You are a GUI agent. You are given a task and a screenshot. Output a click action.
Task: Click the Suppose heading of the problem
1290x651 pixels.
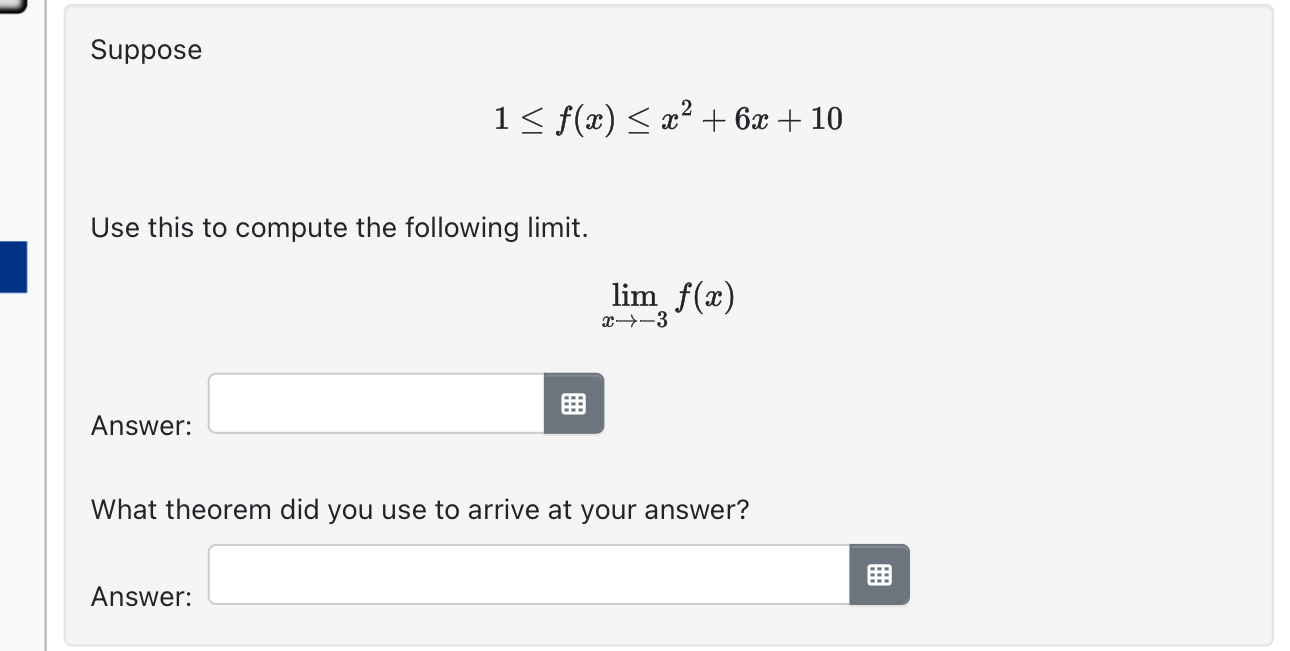(x=146, y=49)
